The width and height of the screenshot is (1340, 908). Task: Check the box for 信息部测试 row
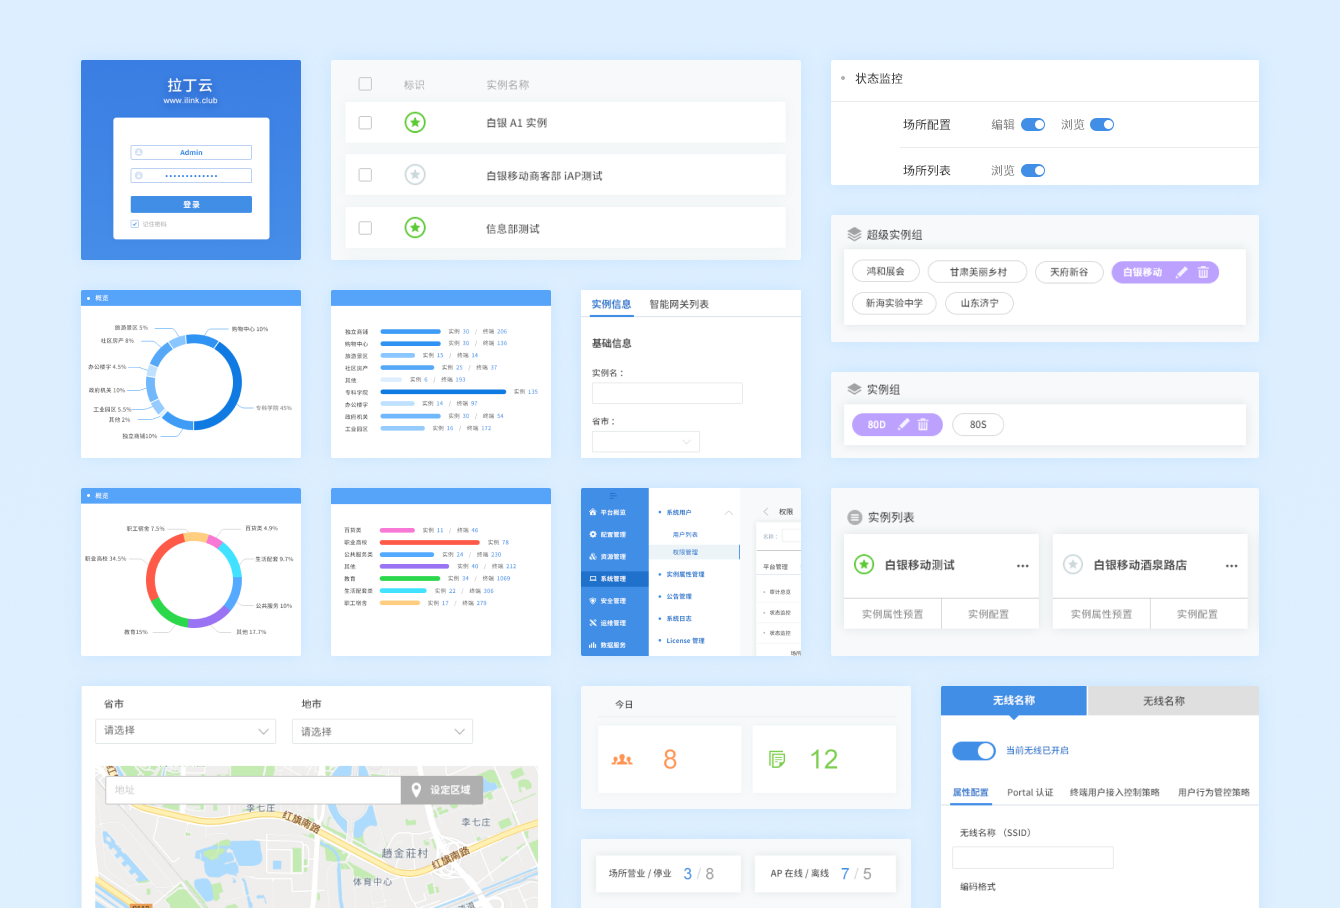365,228
